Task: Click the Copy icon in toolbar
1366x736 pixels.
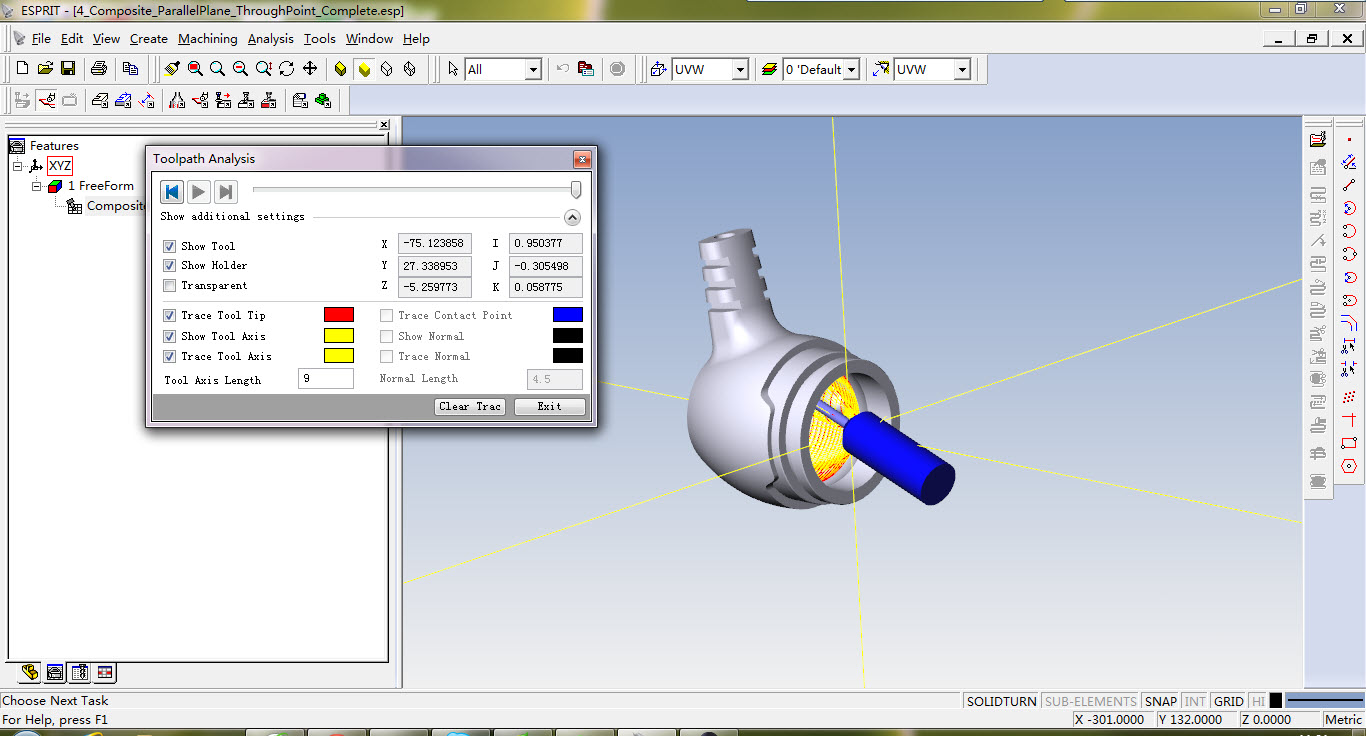Action: (130, 69)
